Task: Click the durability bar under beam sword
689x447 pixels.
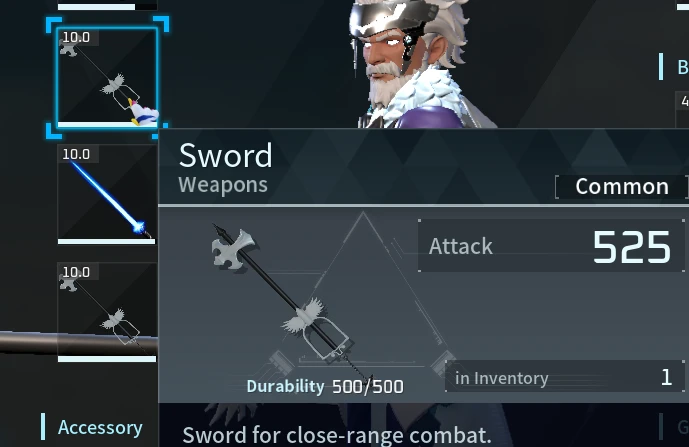Action: [107, 241]
